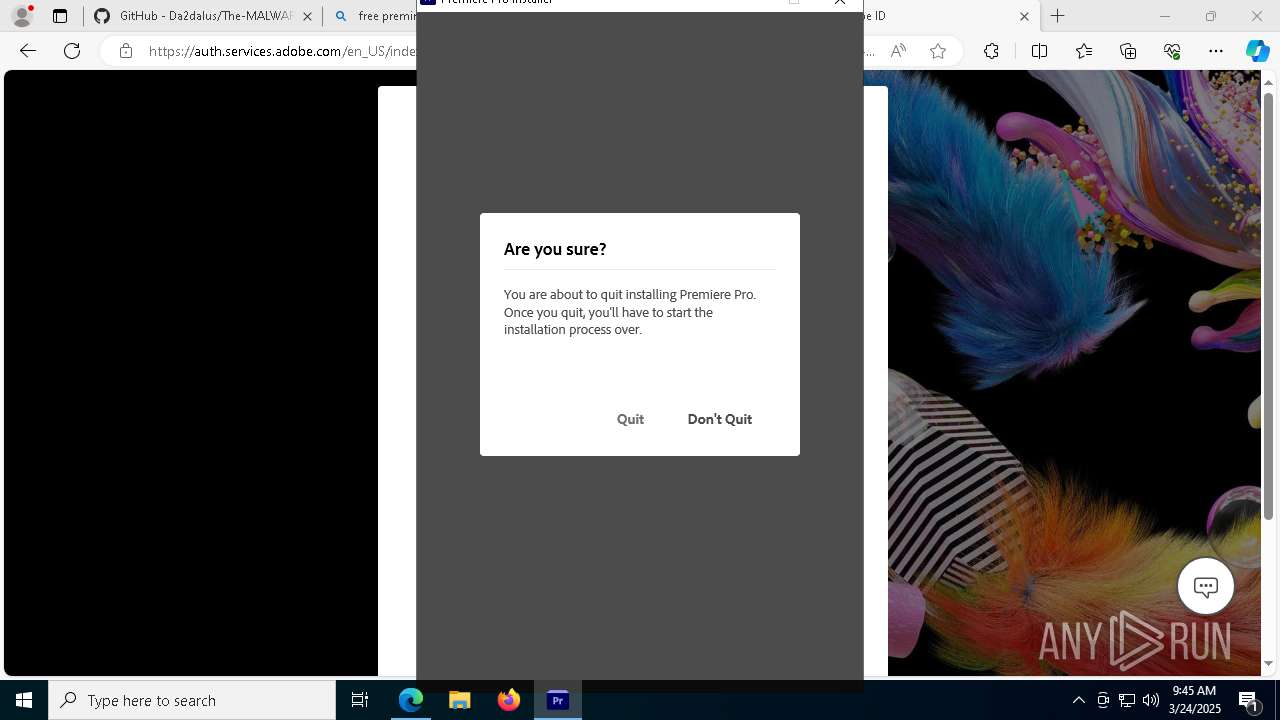Image resolution: width=1280 pixels, height=720 pixels.
Task: Minimize the Edge browser window
Action: click(x=1164, y=16)
